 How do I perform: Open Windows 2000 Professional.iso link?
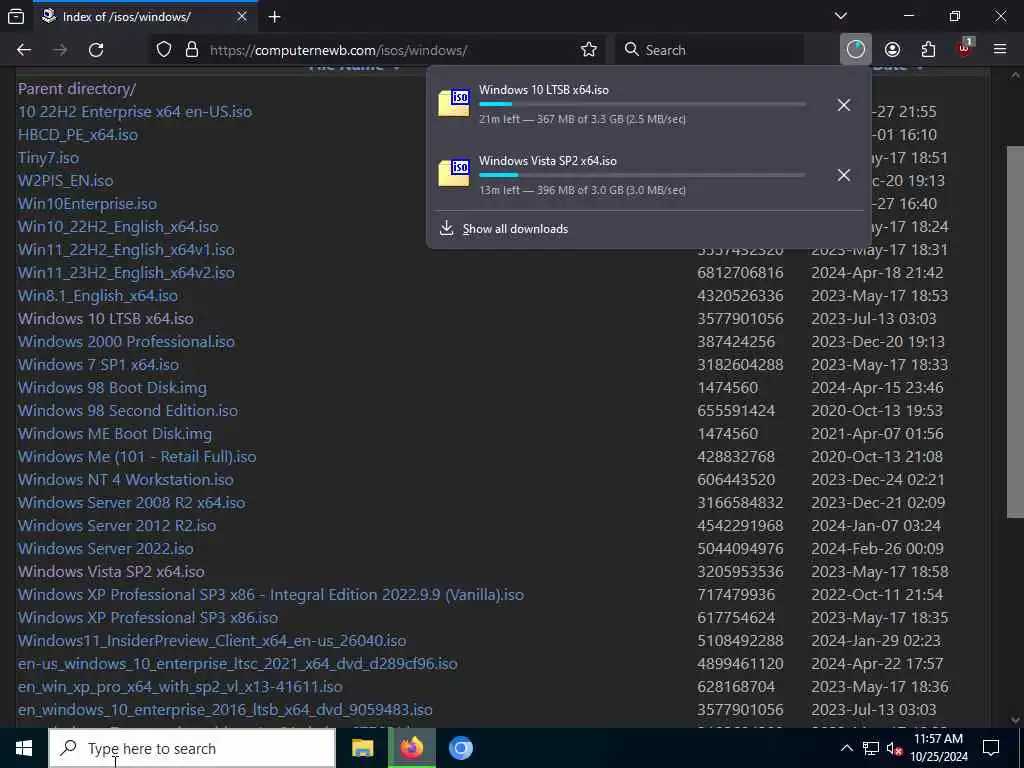[x=126, y=342]
